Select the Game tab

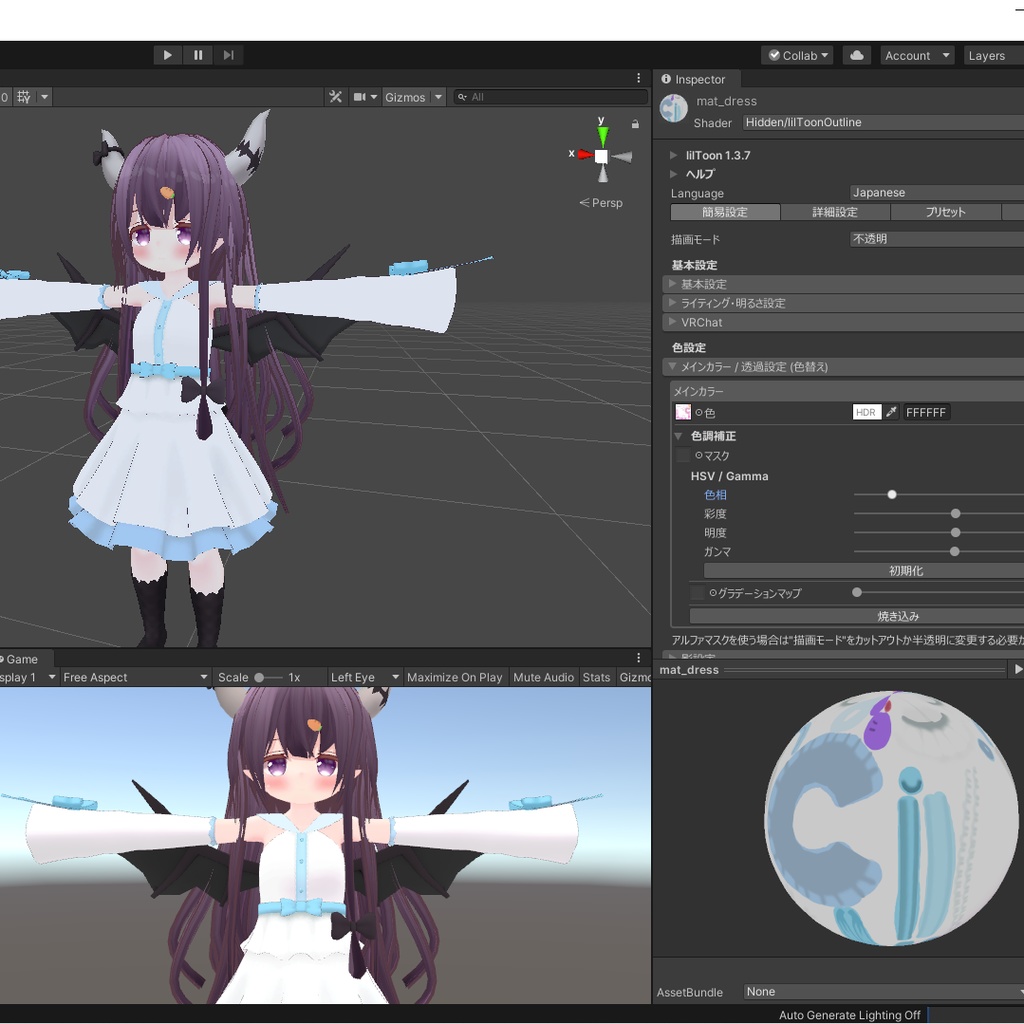20,659
